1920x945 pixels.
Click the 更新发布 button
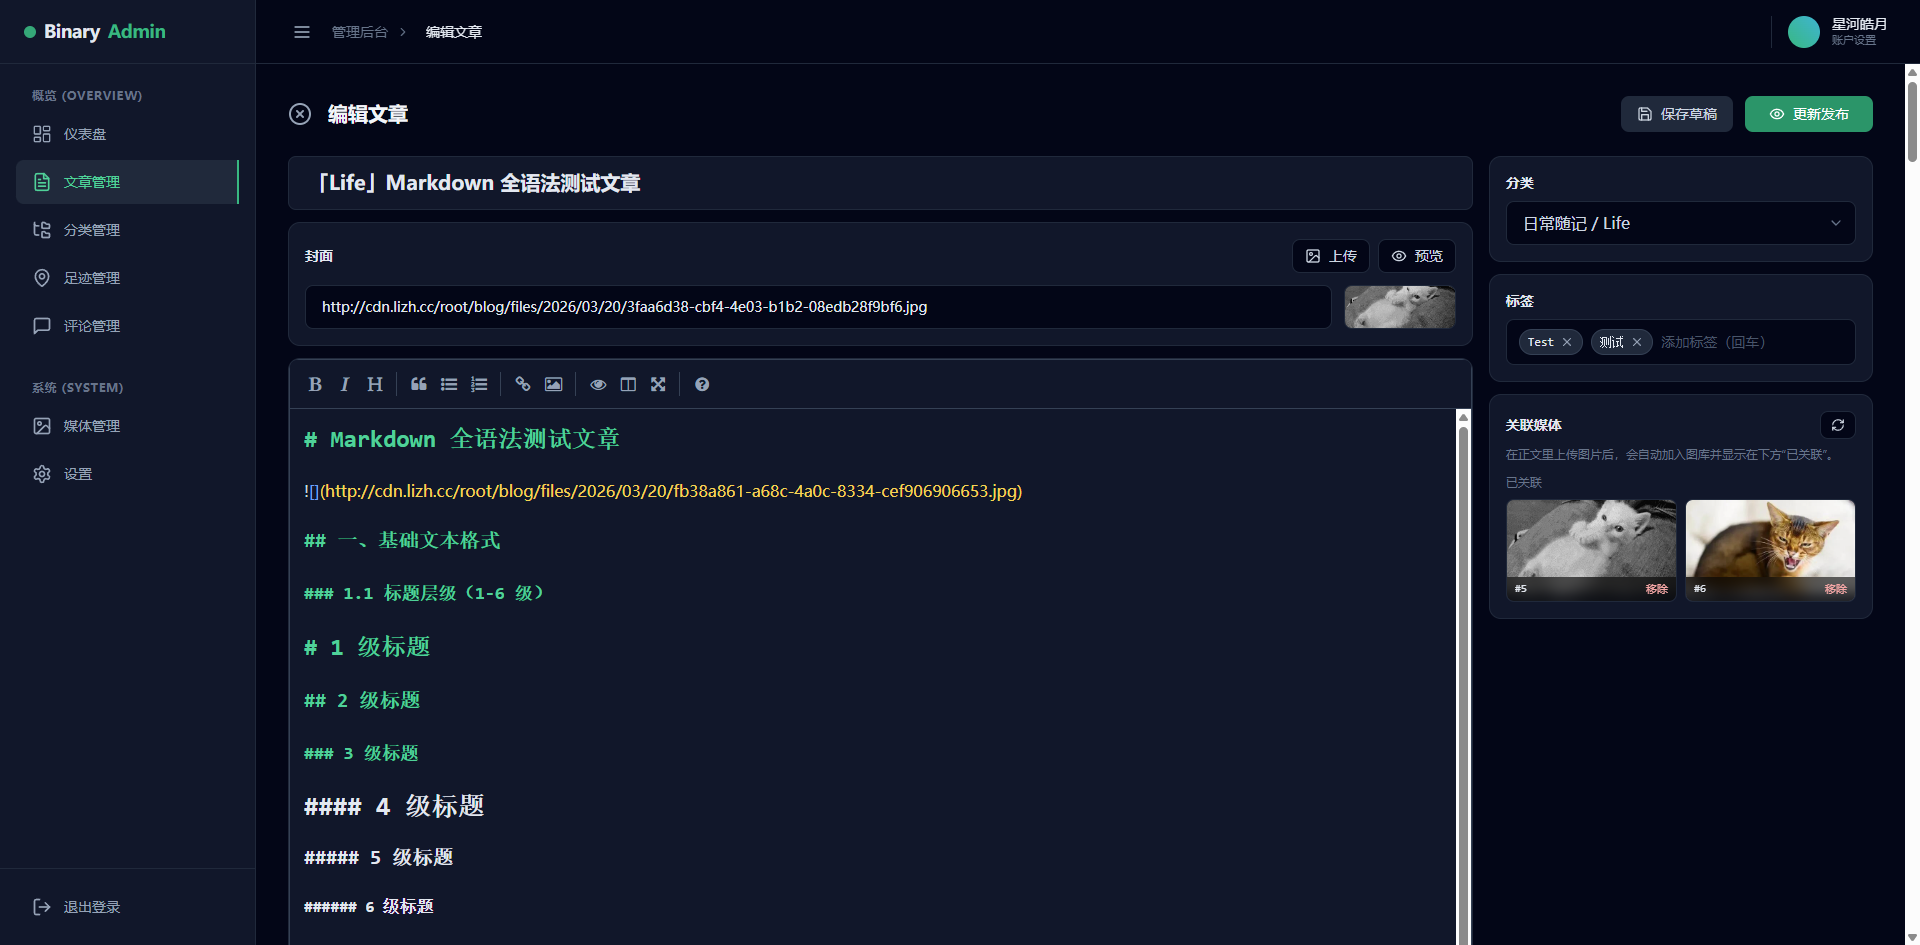click(x=1809, y=114)
